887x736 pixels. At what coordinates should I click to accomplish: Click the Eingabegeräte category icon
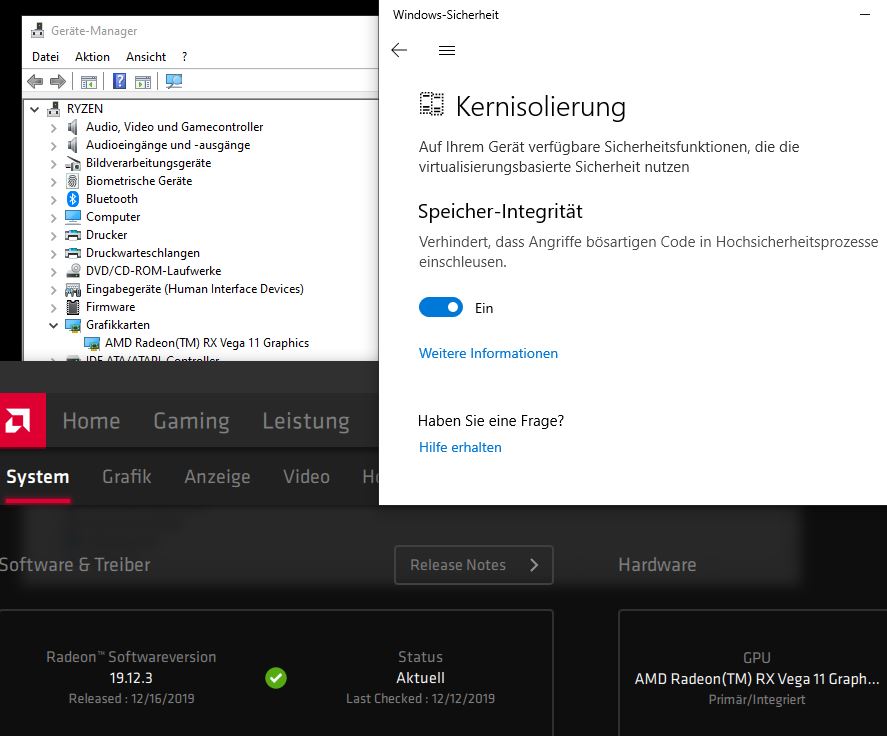(73, 290)
